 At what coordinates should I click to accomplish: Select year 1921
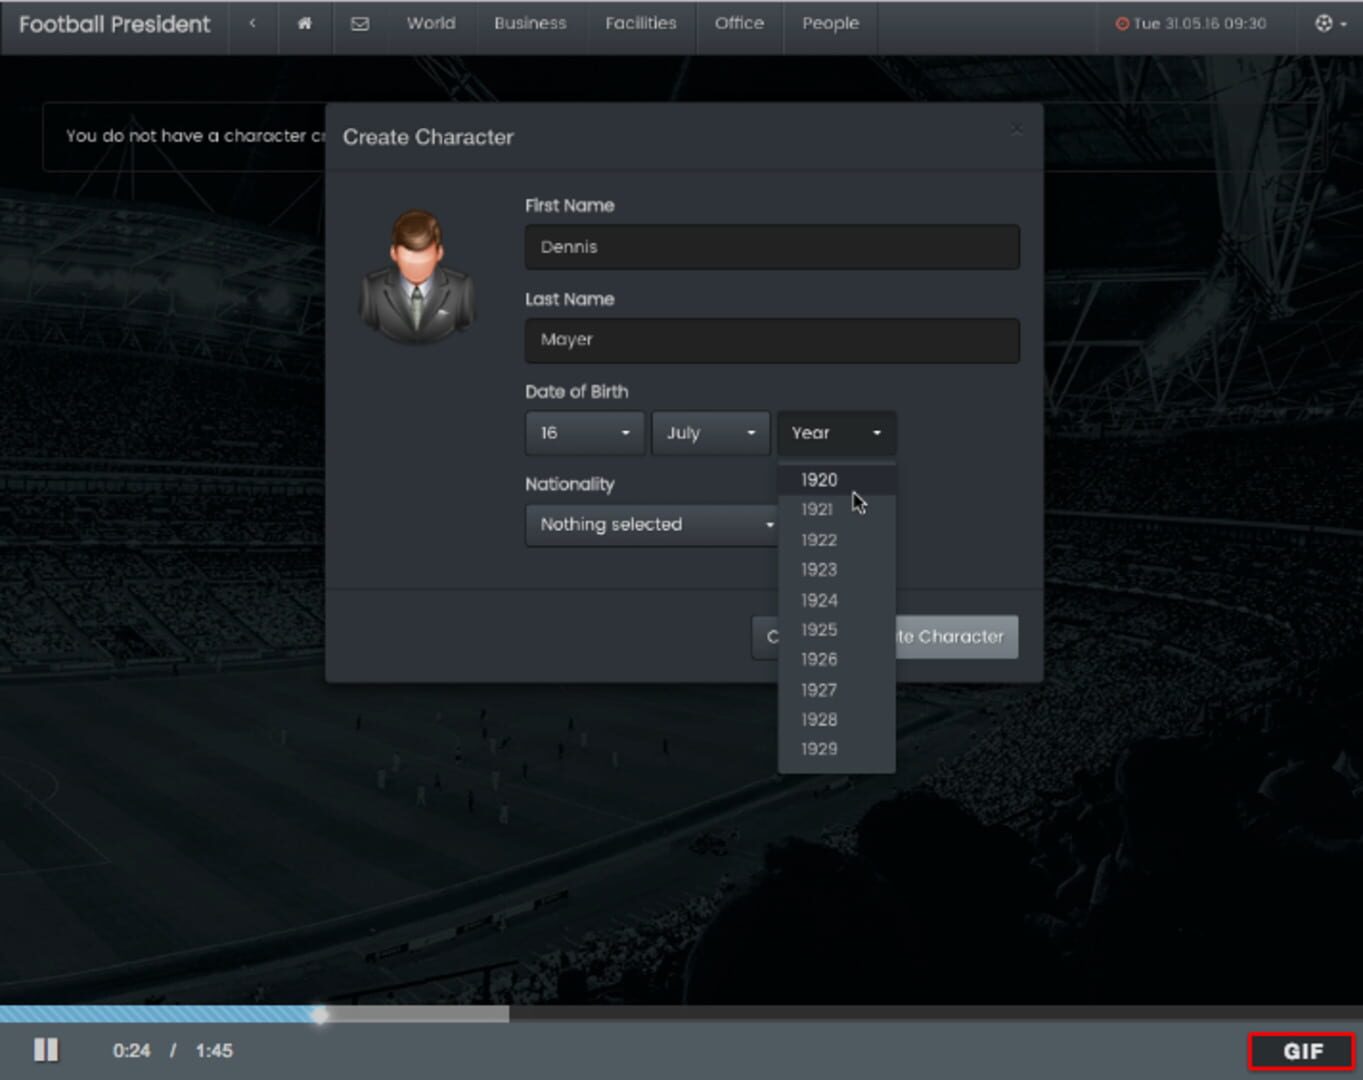tap(836, 510)
